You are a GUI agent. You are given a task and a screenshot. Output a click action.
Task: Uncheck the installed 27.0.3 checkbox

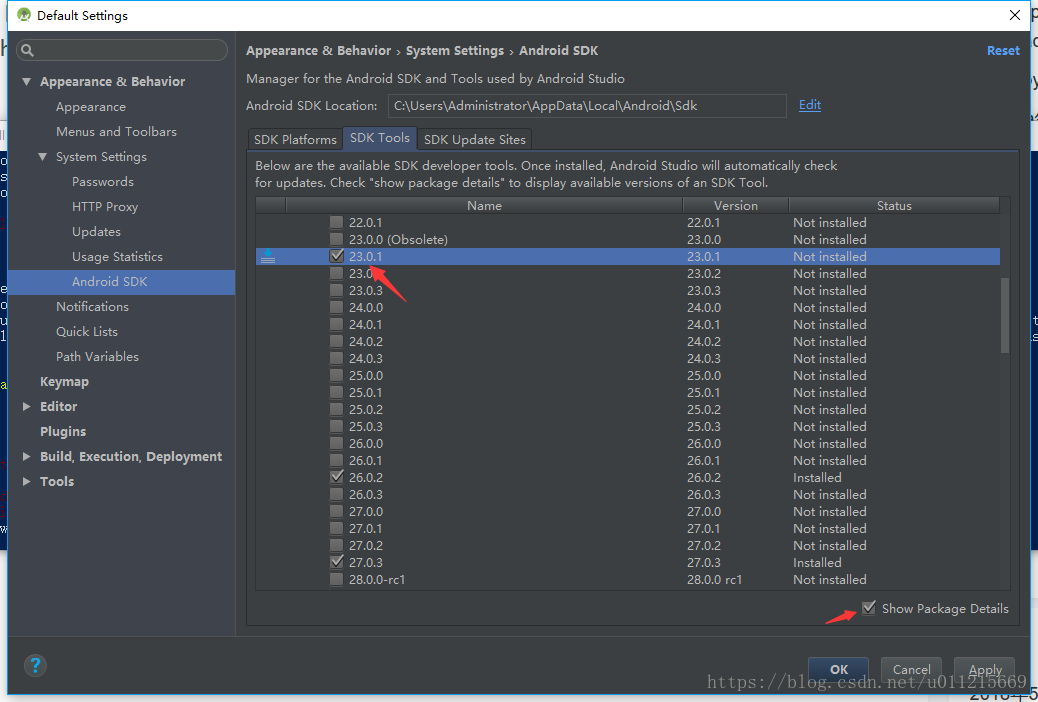337,562
